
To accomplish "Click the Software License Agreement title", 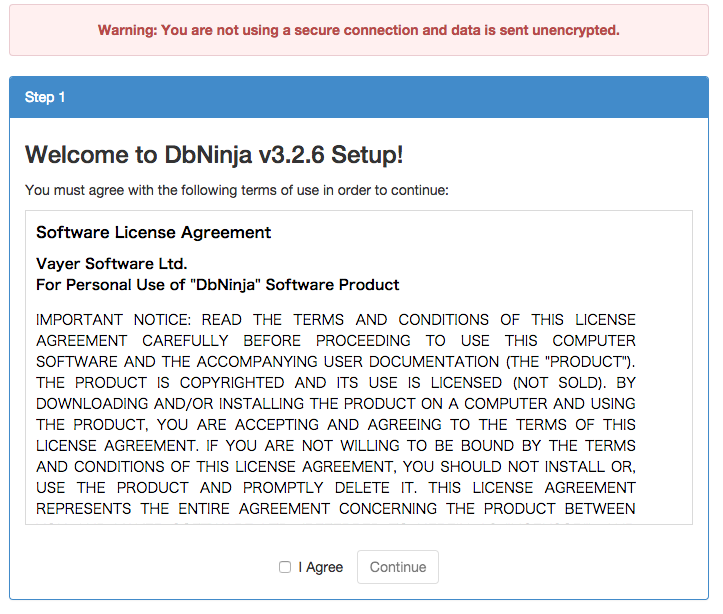I will tap(154, 232).
